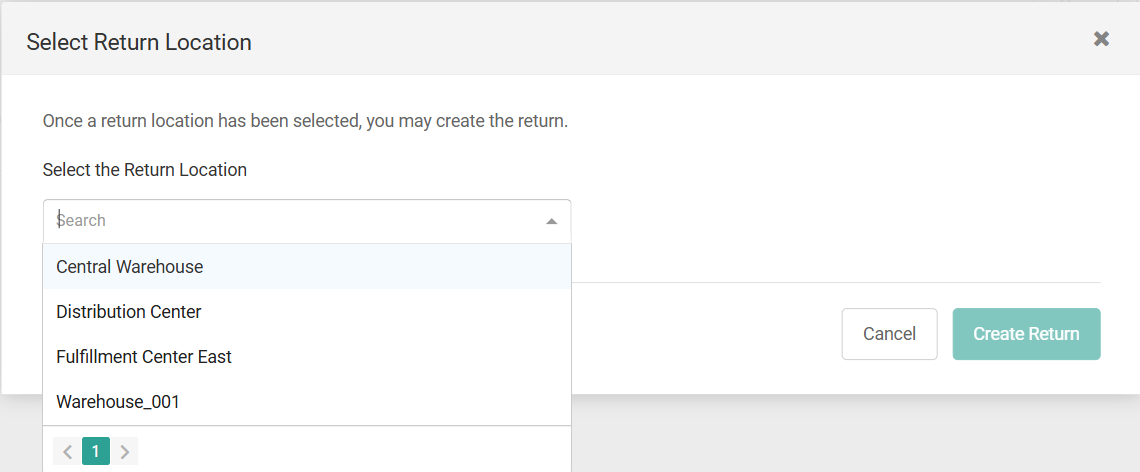Click the 'Select the Return Location' label
The height and width of the screenshot is (472, 1140).
pos(145,170)
